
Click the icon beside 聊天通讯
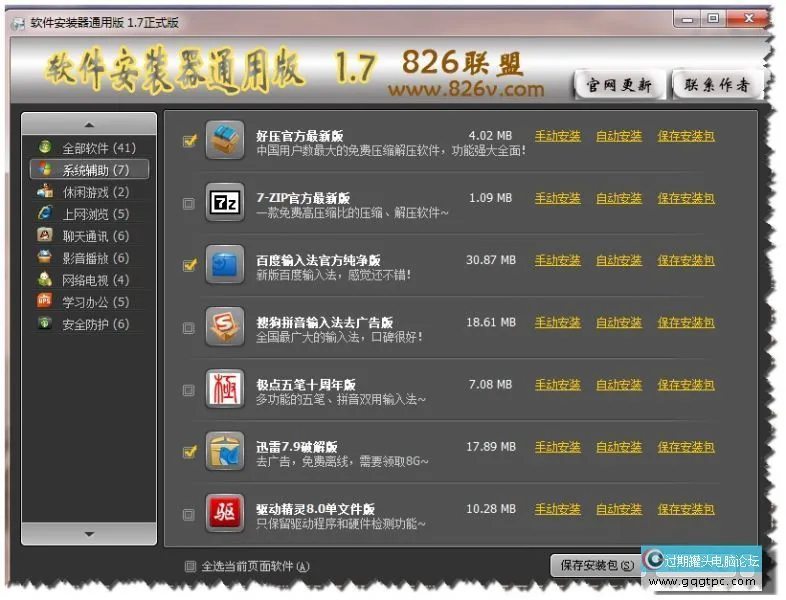[45, 235]
